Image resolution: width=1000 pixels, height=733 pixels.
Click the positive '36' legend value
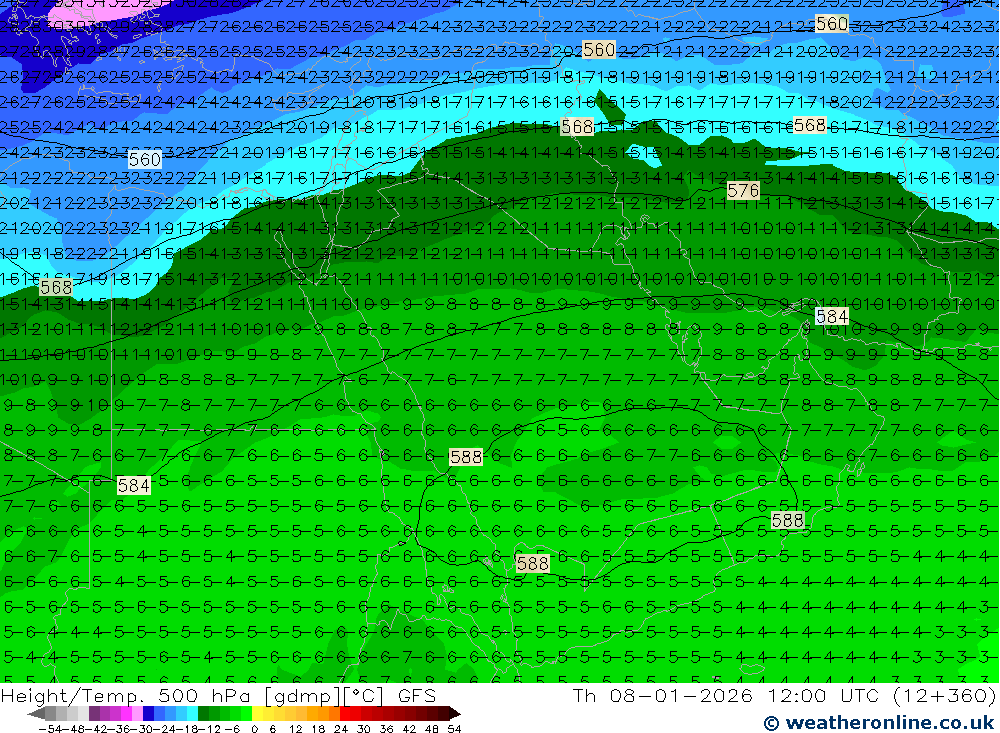click(x=386, y=729)
